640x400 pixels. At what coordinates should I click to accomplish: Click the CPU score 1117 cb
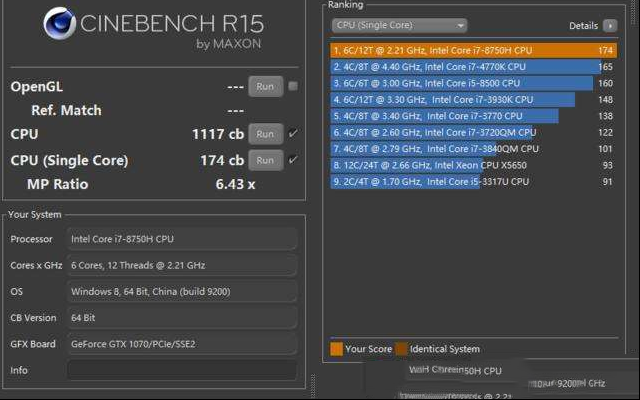(218, 134)
